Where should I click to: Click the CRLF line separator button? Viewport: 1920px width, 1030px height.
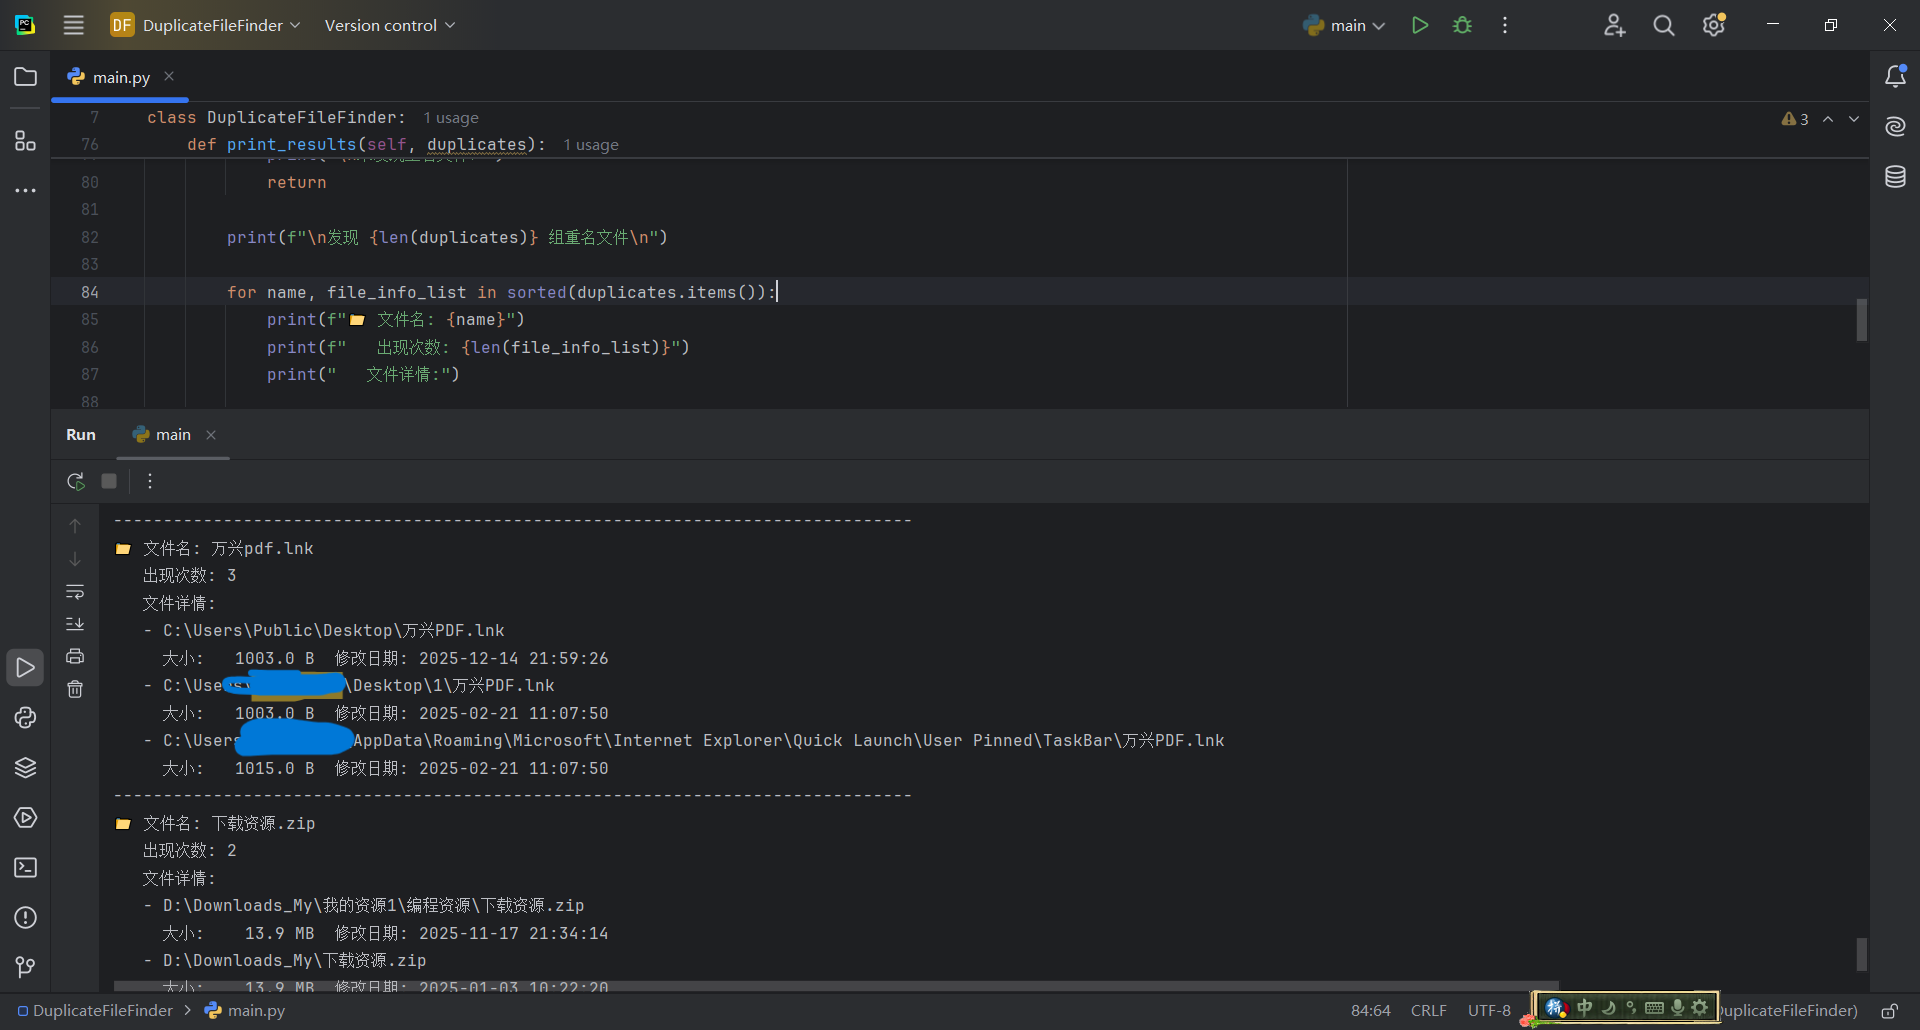(1428, 1011)
